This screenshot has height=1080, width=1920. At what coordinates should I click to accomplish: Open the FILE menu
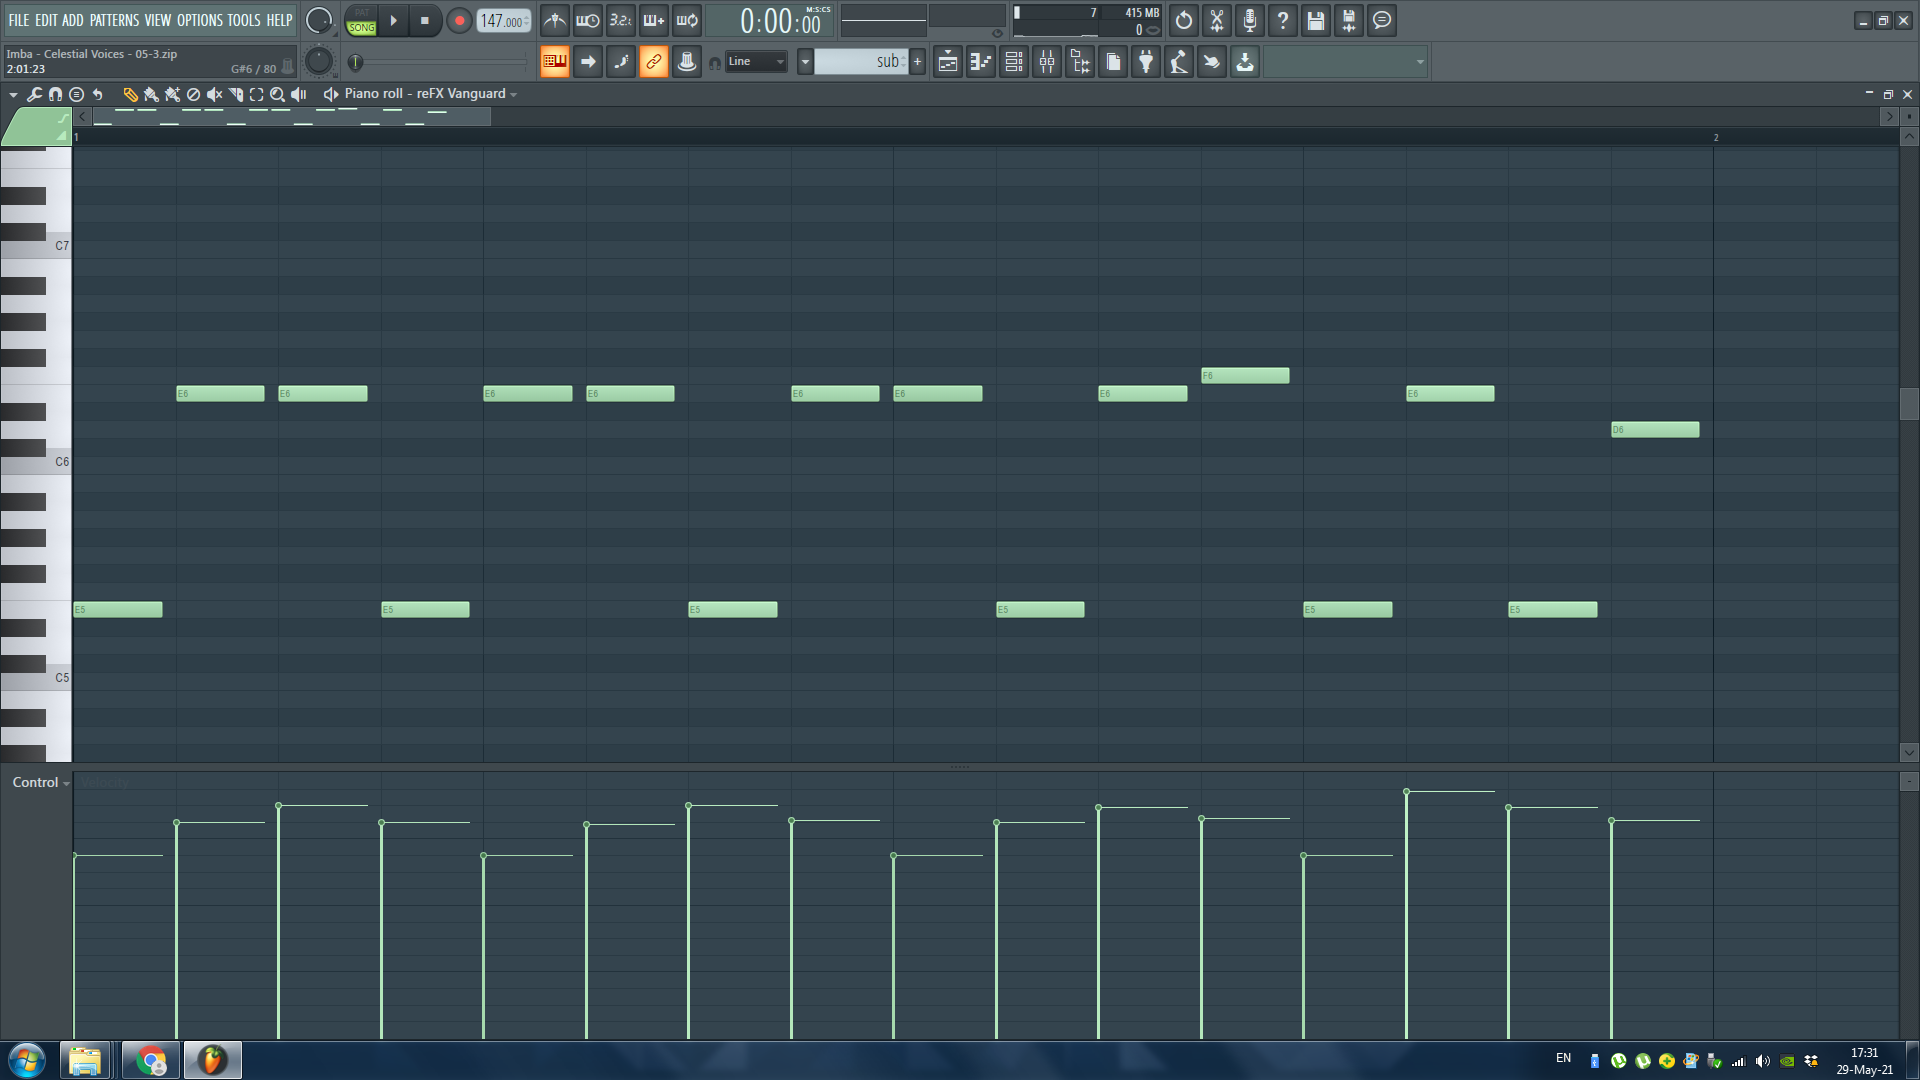pyautogui.click(x=18, y=20)
